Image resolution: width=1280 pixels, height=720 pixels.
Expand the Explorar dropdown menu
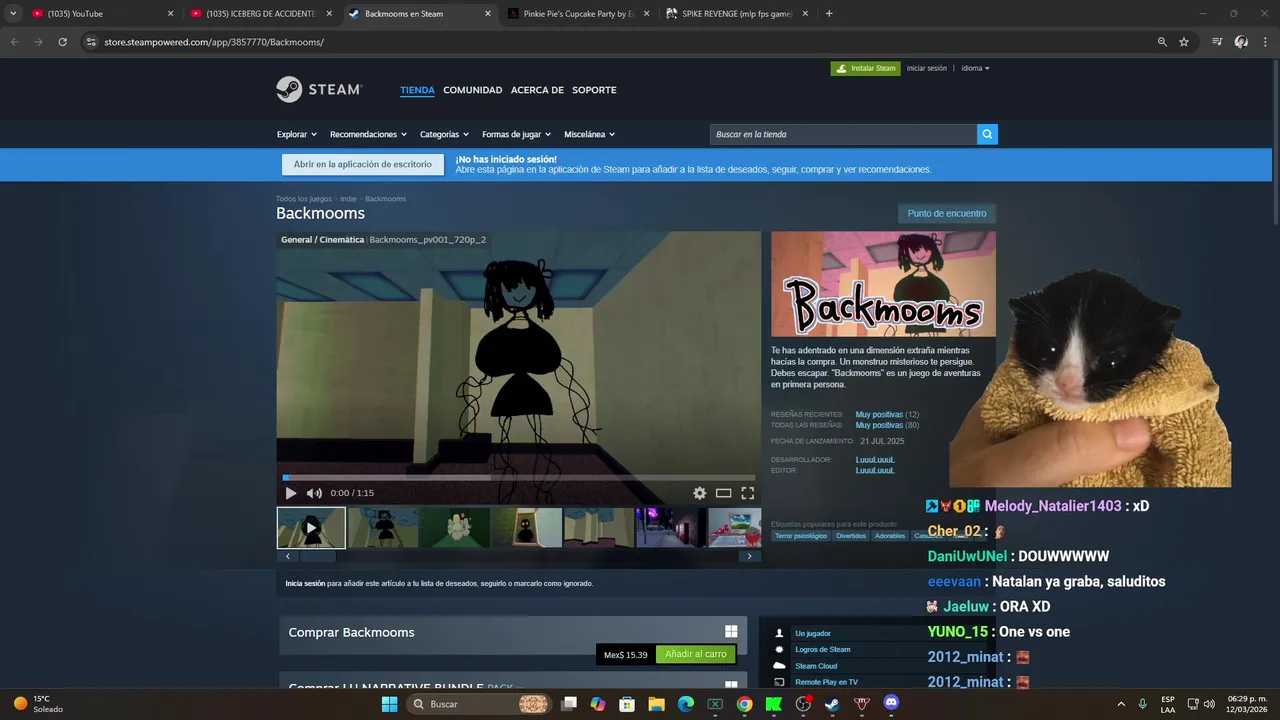(x=296, y=134)
